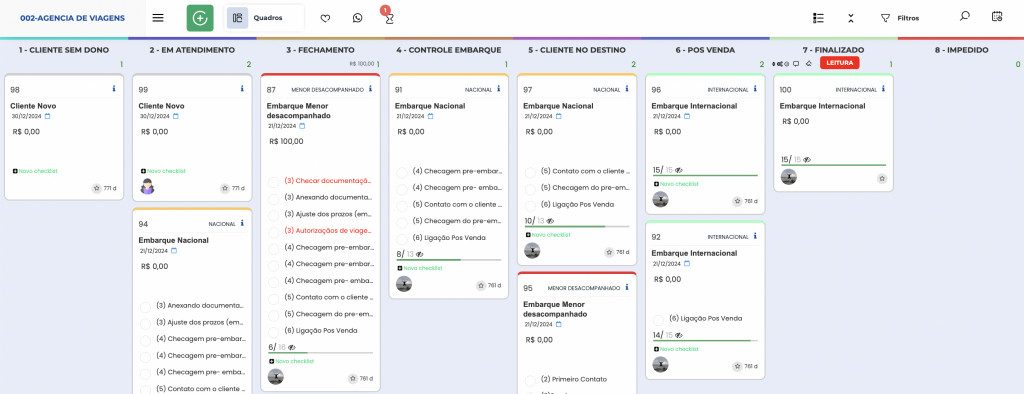
Task: Click info icon on card 91
Action: (498, 88)
